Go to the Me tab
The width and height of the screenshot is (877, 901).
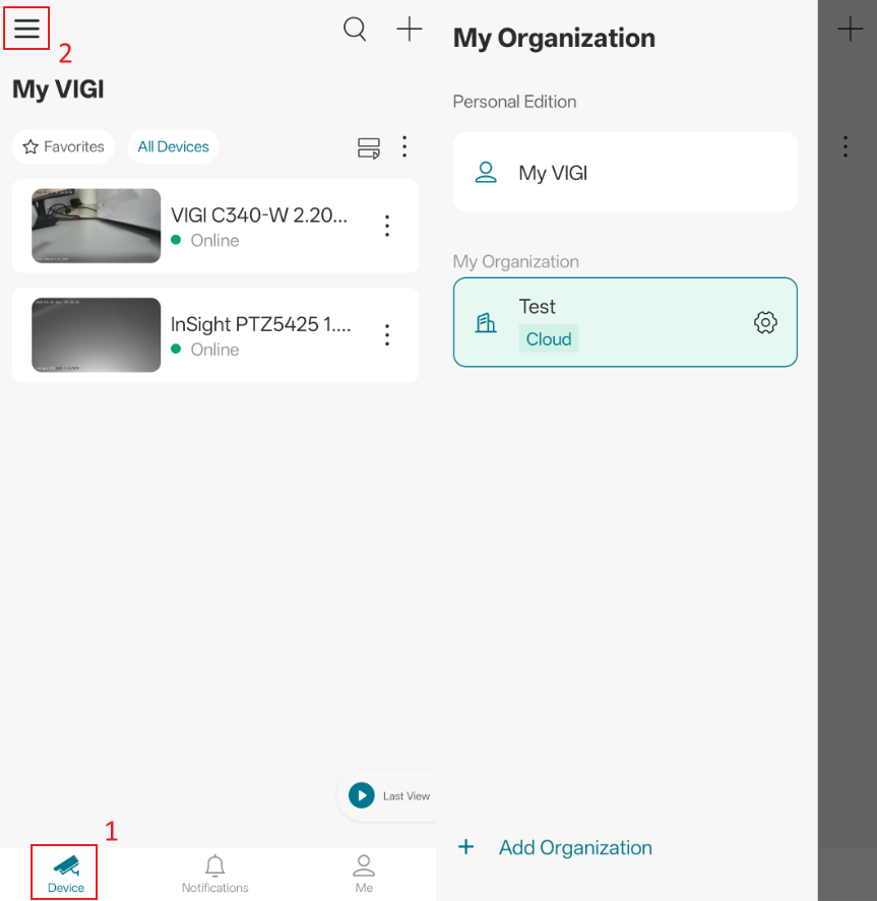coord(364,873)
